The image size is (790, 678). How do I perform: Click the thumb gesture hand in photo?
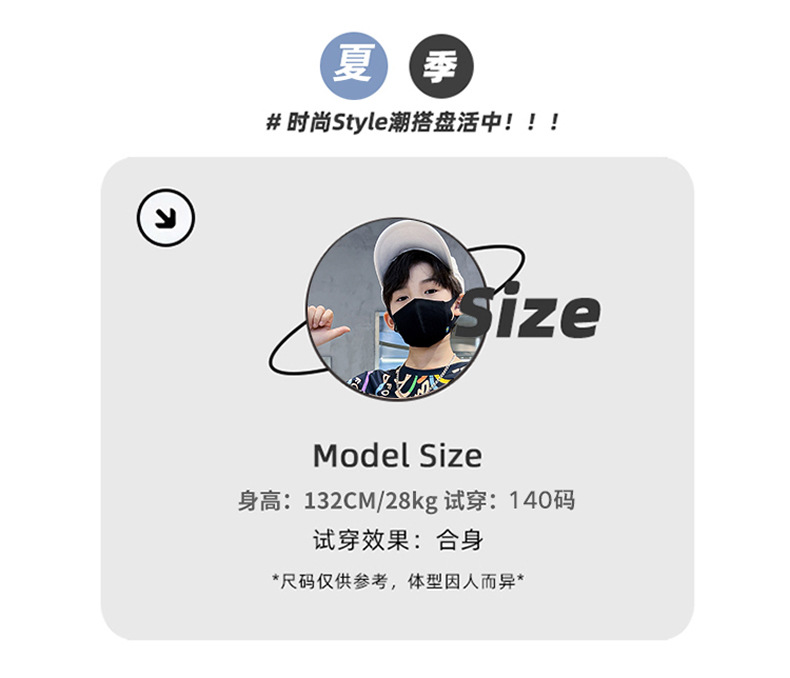tap(326, 326)
